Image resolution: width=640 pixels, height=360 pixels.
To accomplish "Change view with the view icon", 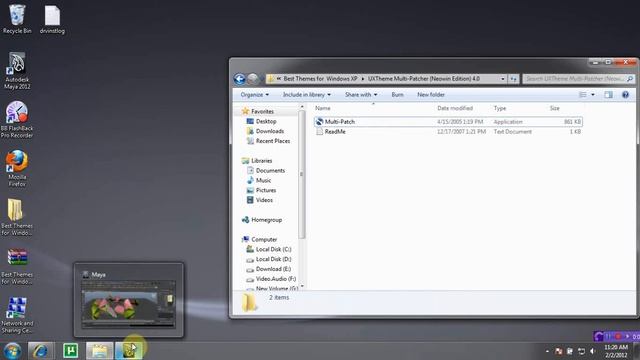I will click(x=582, y=95).
